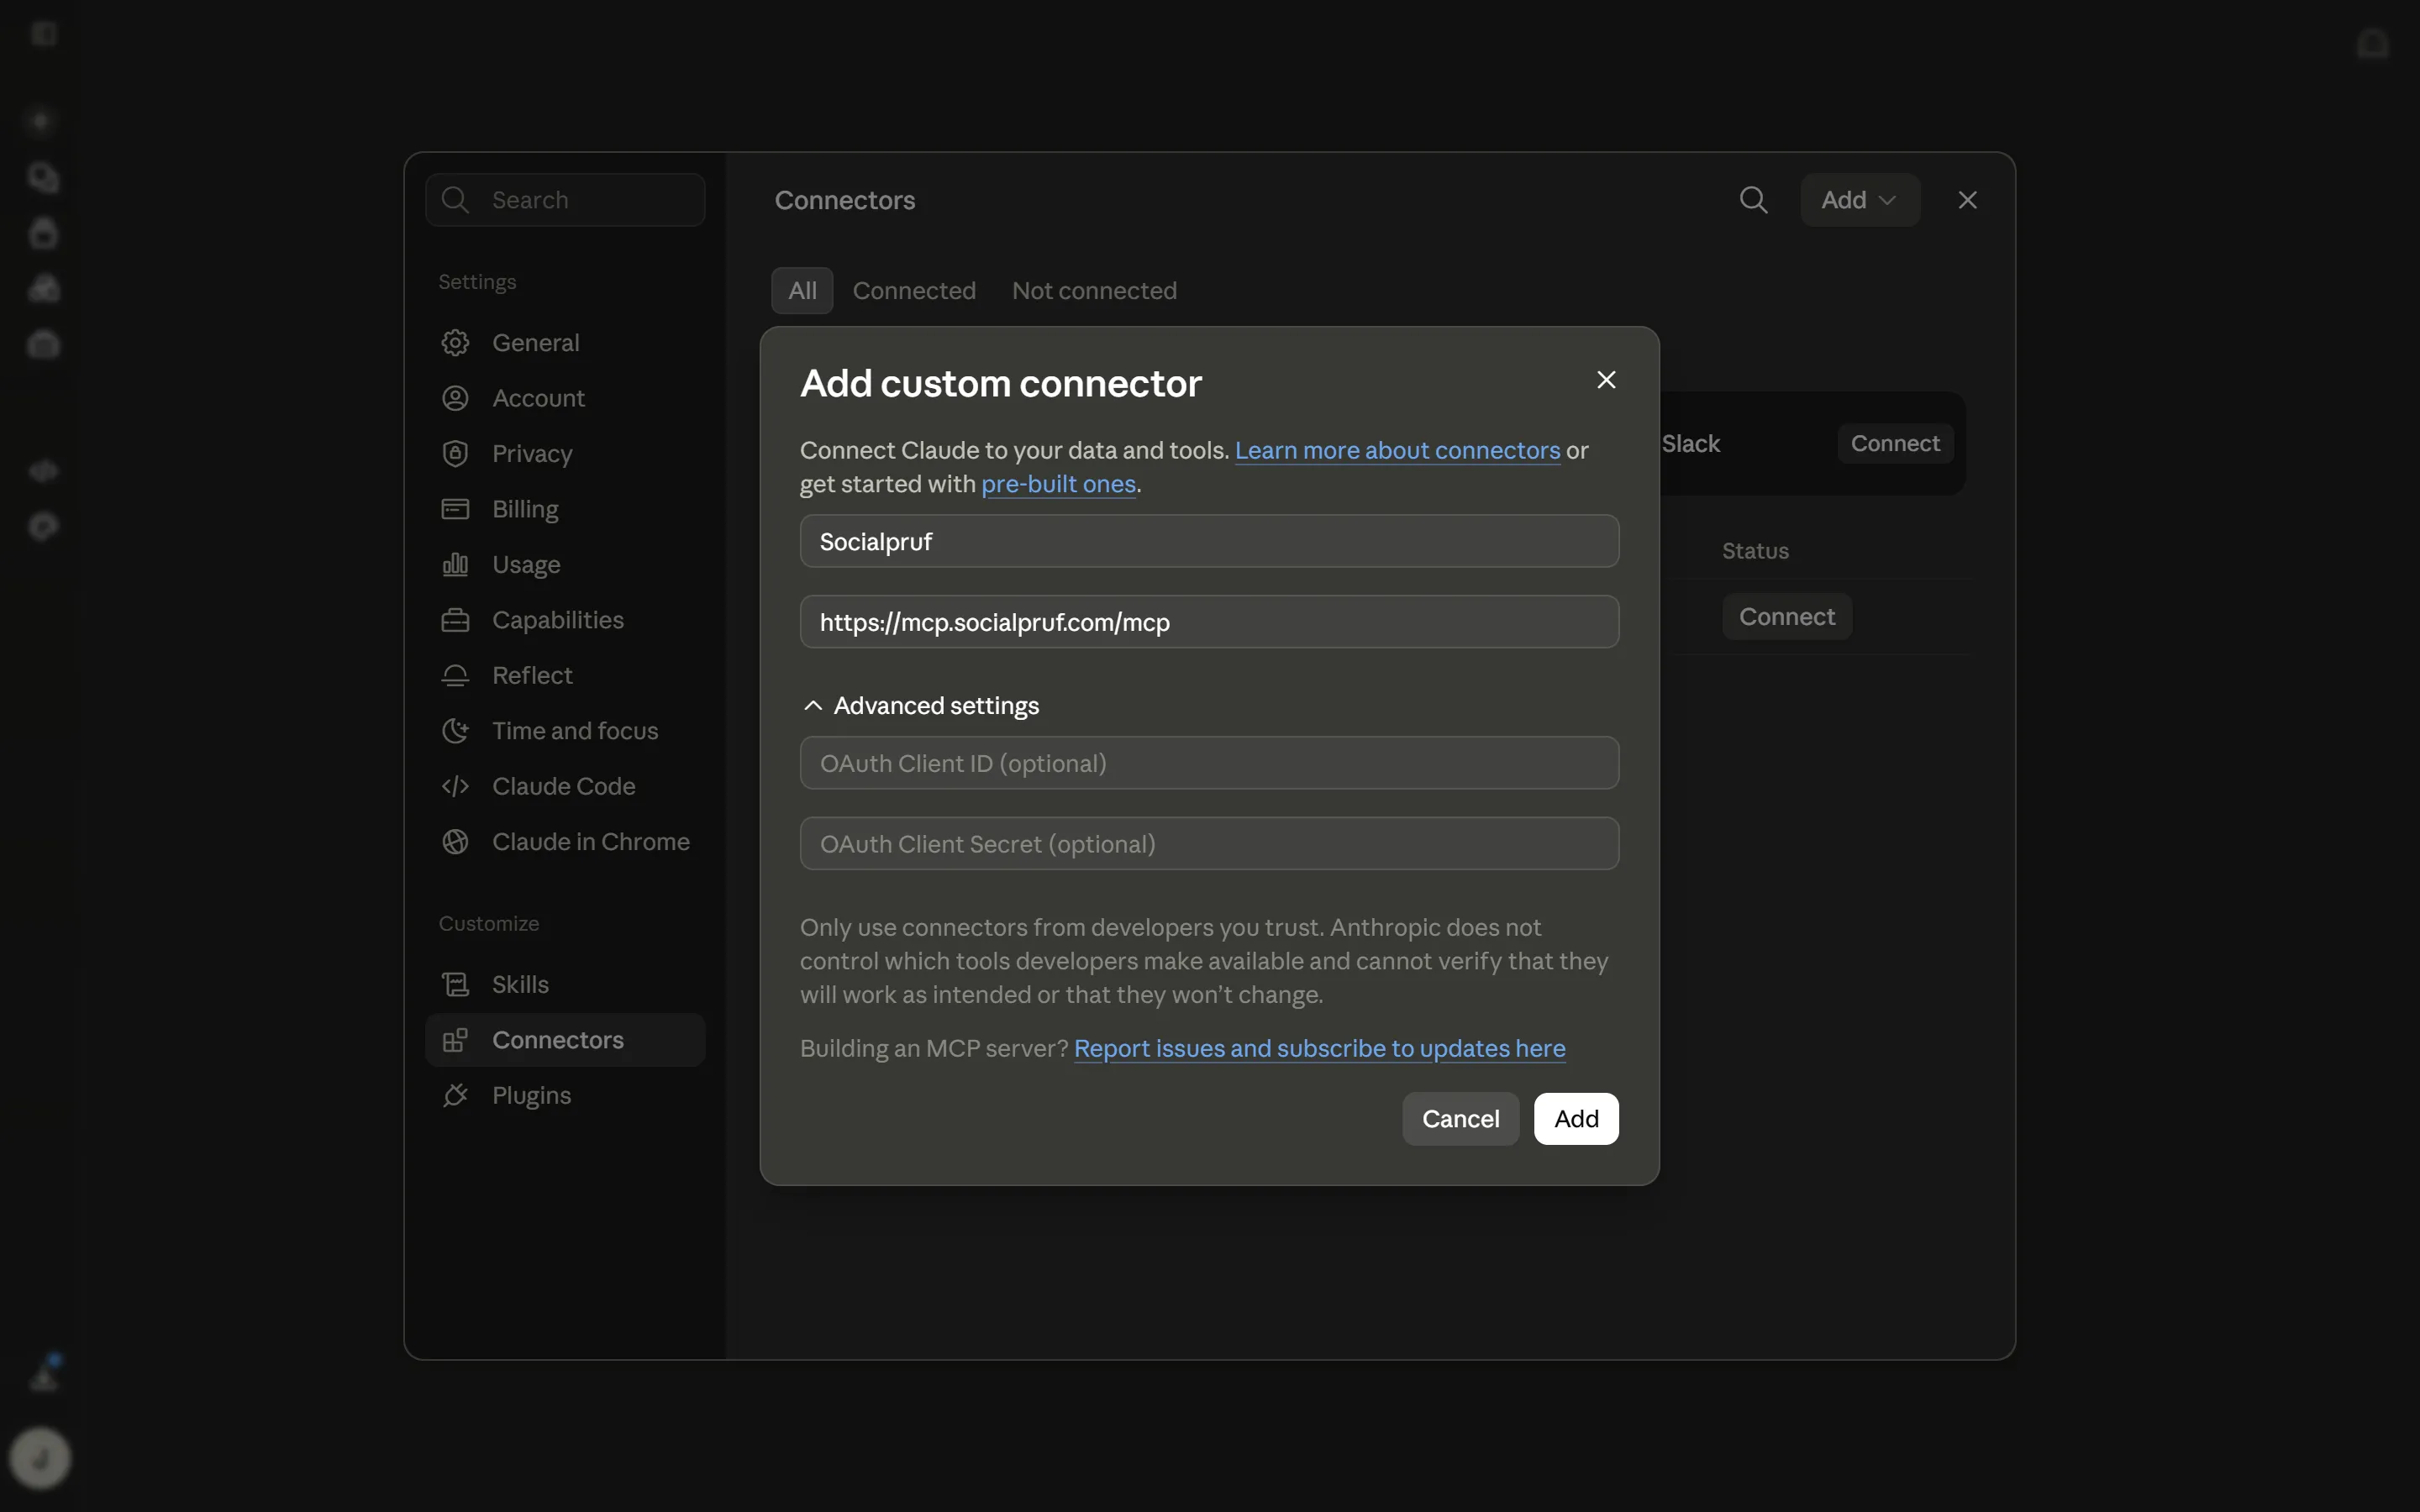Switch to the Connected tab
Image resolution: width=2420 pixels, height=1512 pixels.
[x=914, y=291]
